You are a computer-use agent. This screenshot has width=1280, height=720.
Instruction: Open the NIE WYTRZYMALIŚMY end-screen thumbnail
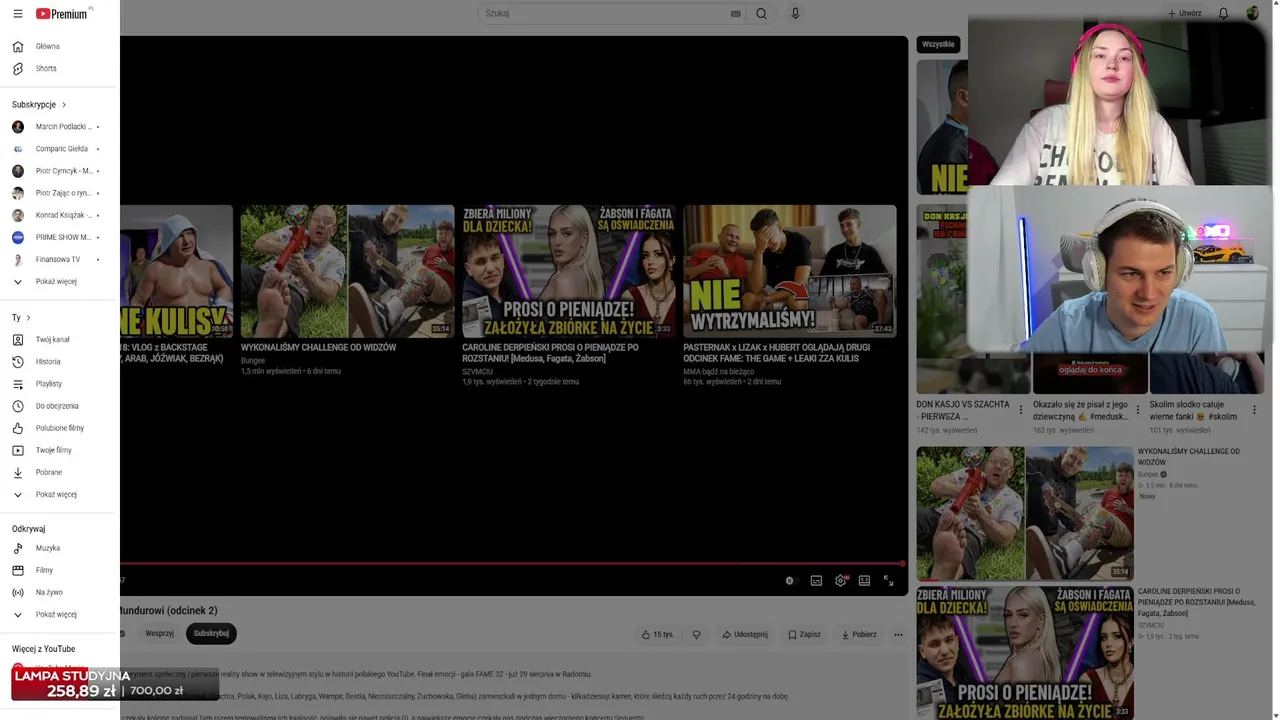click(x=790, y=271)
